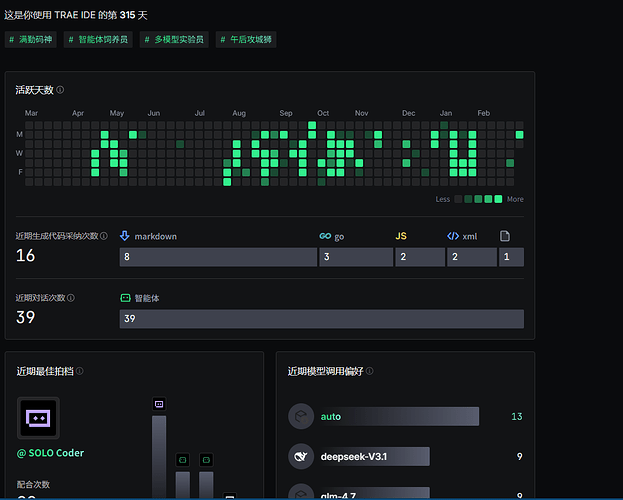Click the go bar showing 3
Screen dimensions: 623x500
tap(356, 257)
